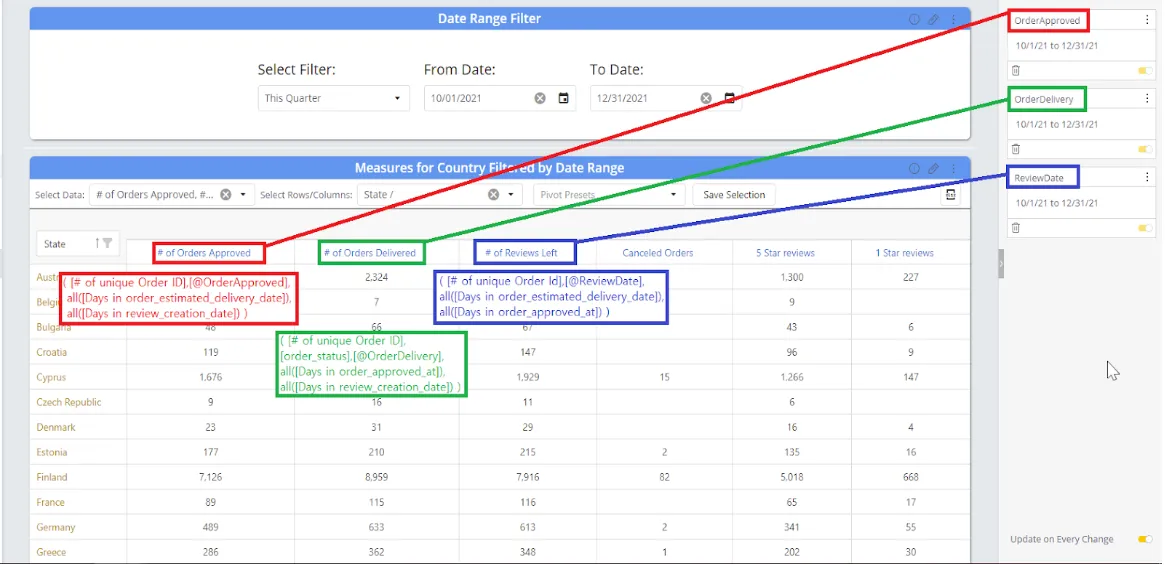Screen dimensions: 1165x565
Task: Toggle the OrderDelivery filter switch
Action: pos(1145,149)
